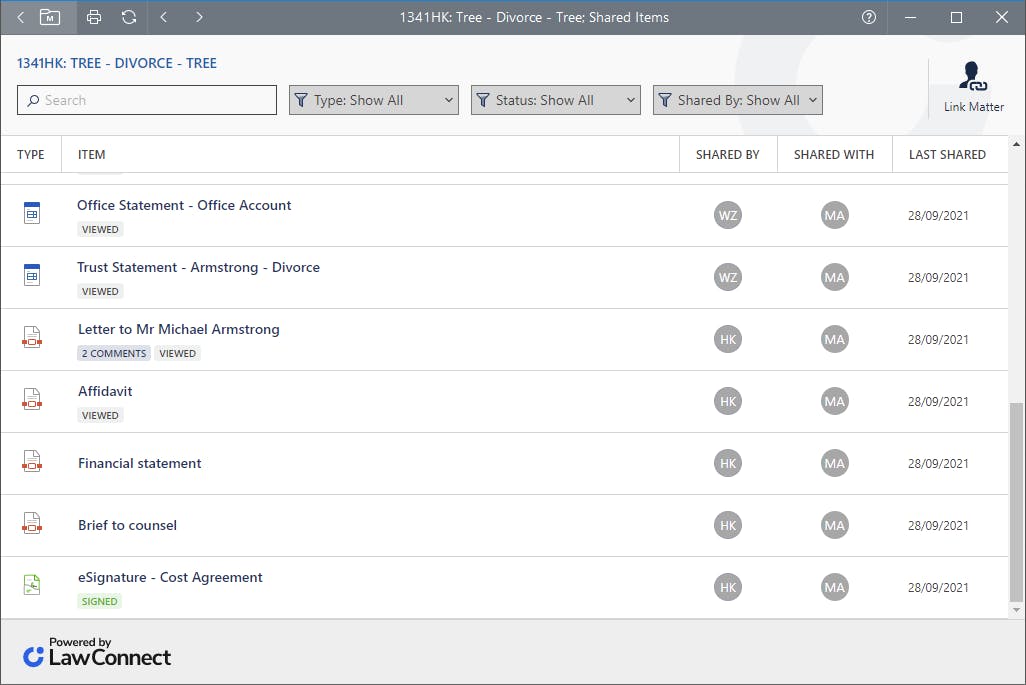Click the HK avatar for Brief to counsel
This screenshot has width=1026, height=685.
[x=728, y=525]
